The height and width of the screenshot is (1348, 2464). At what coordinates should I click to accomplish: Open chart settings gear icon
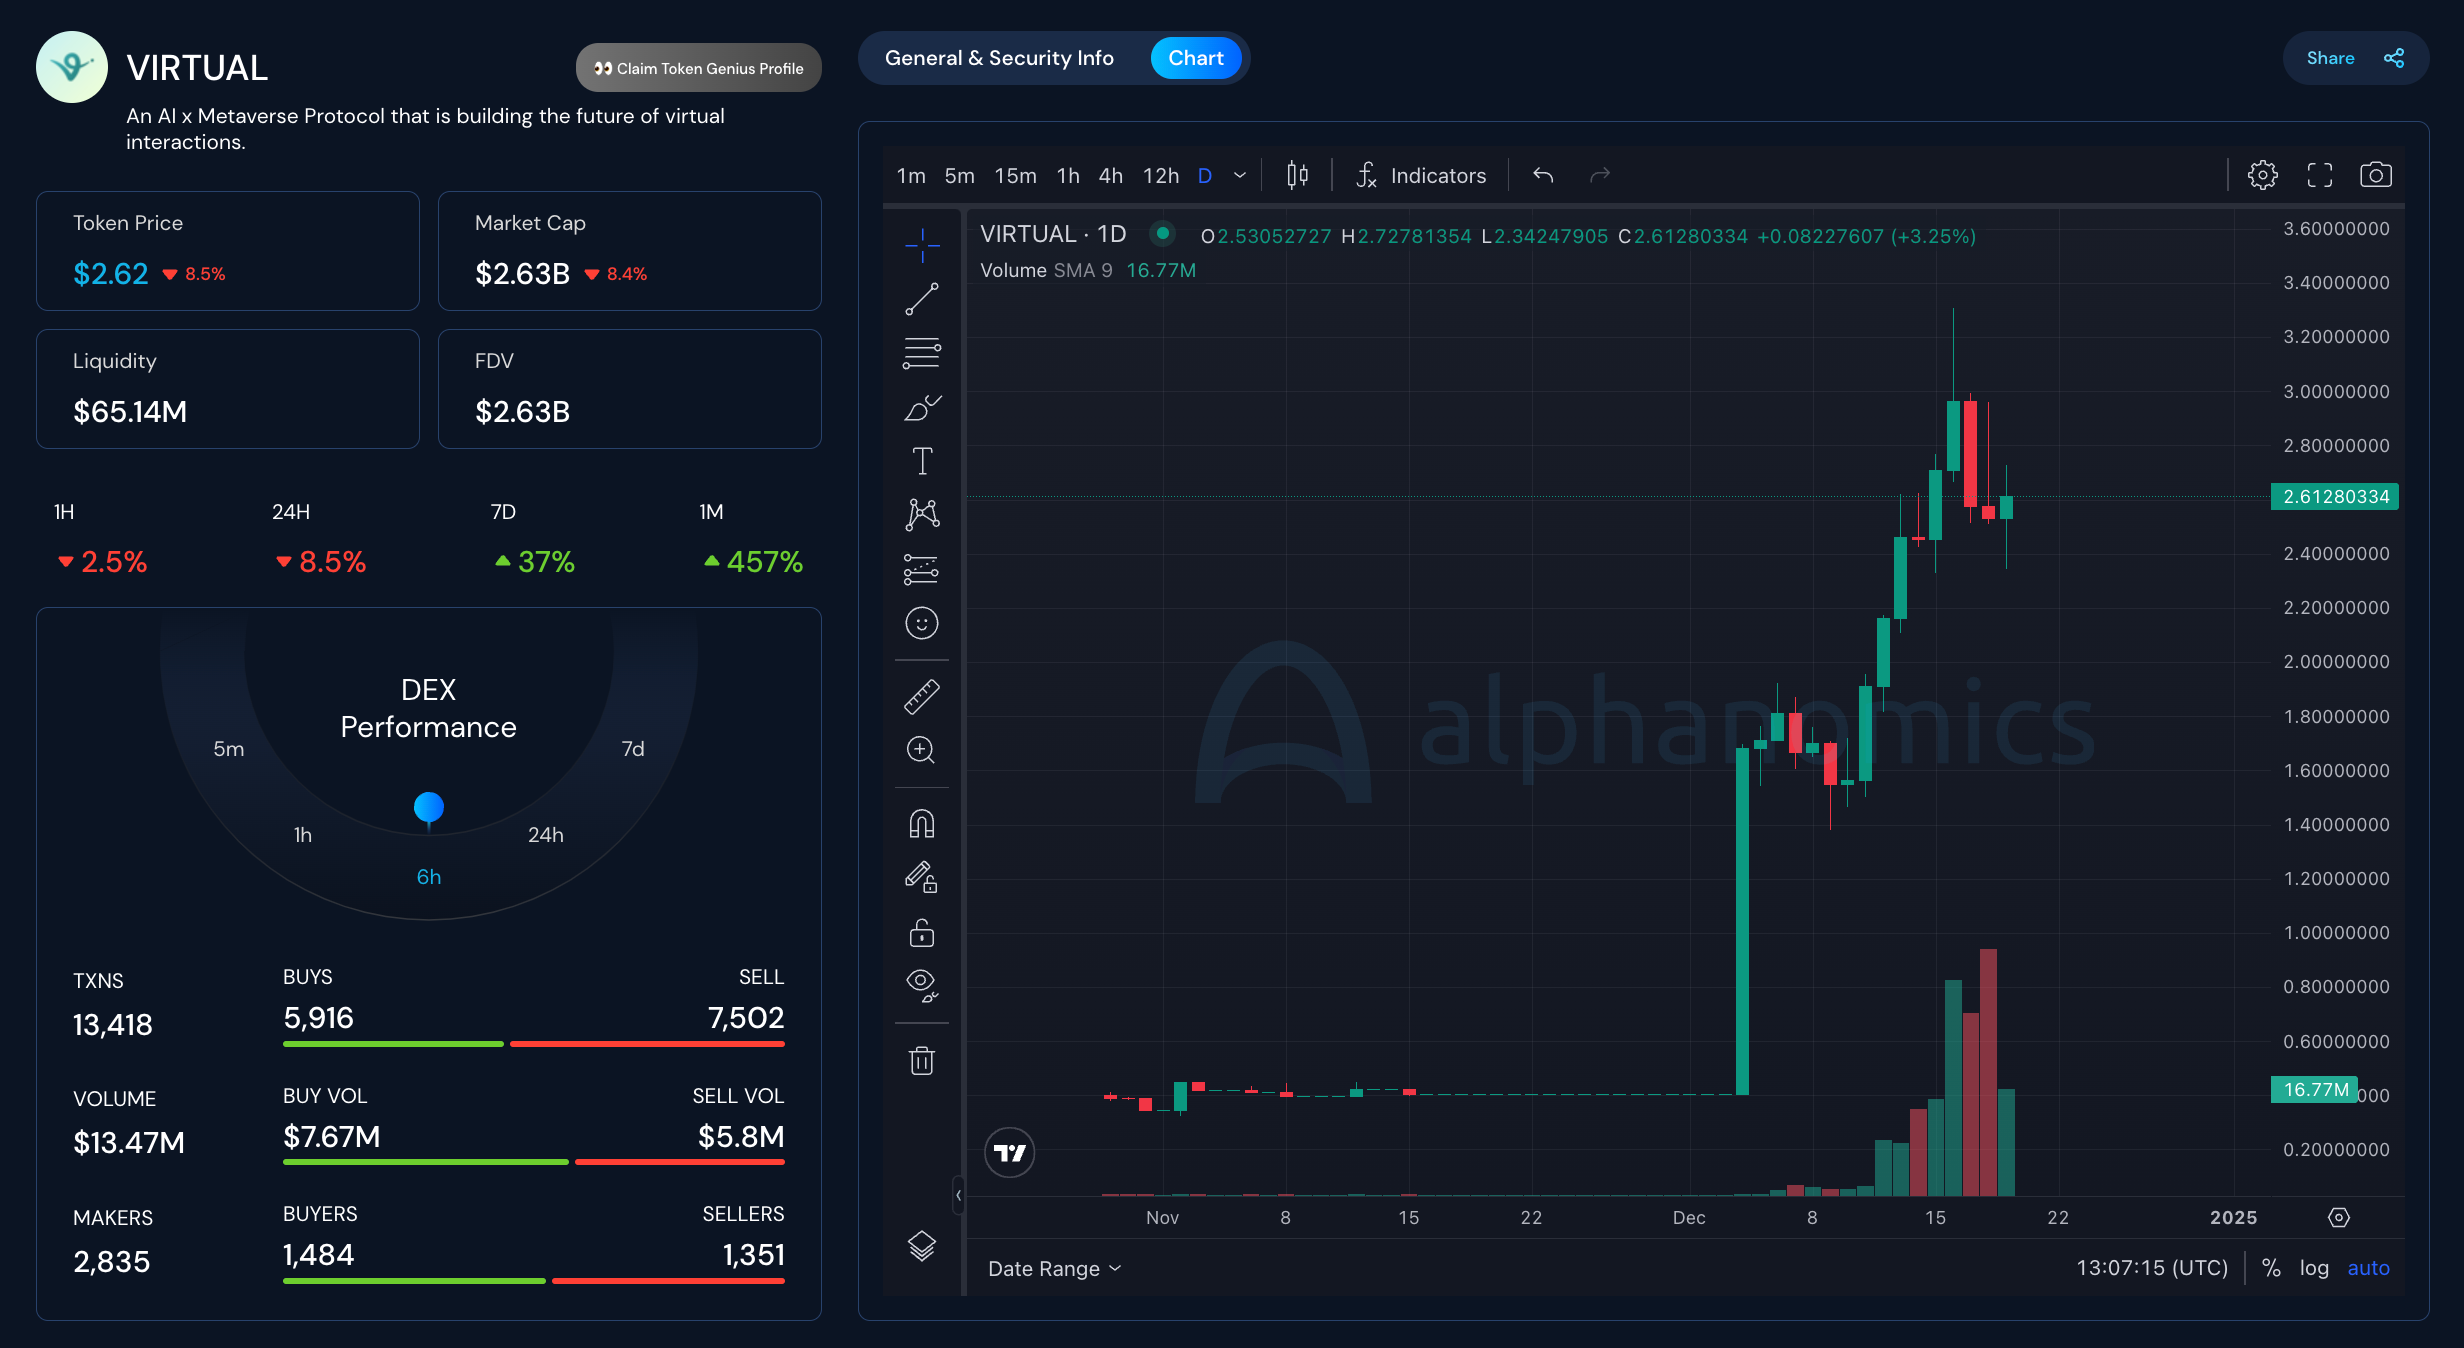click(x=2262, y=175)
